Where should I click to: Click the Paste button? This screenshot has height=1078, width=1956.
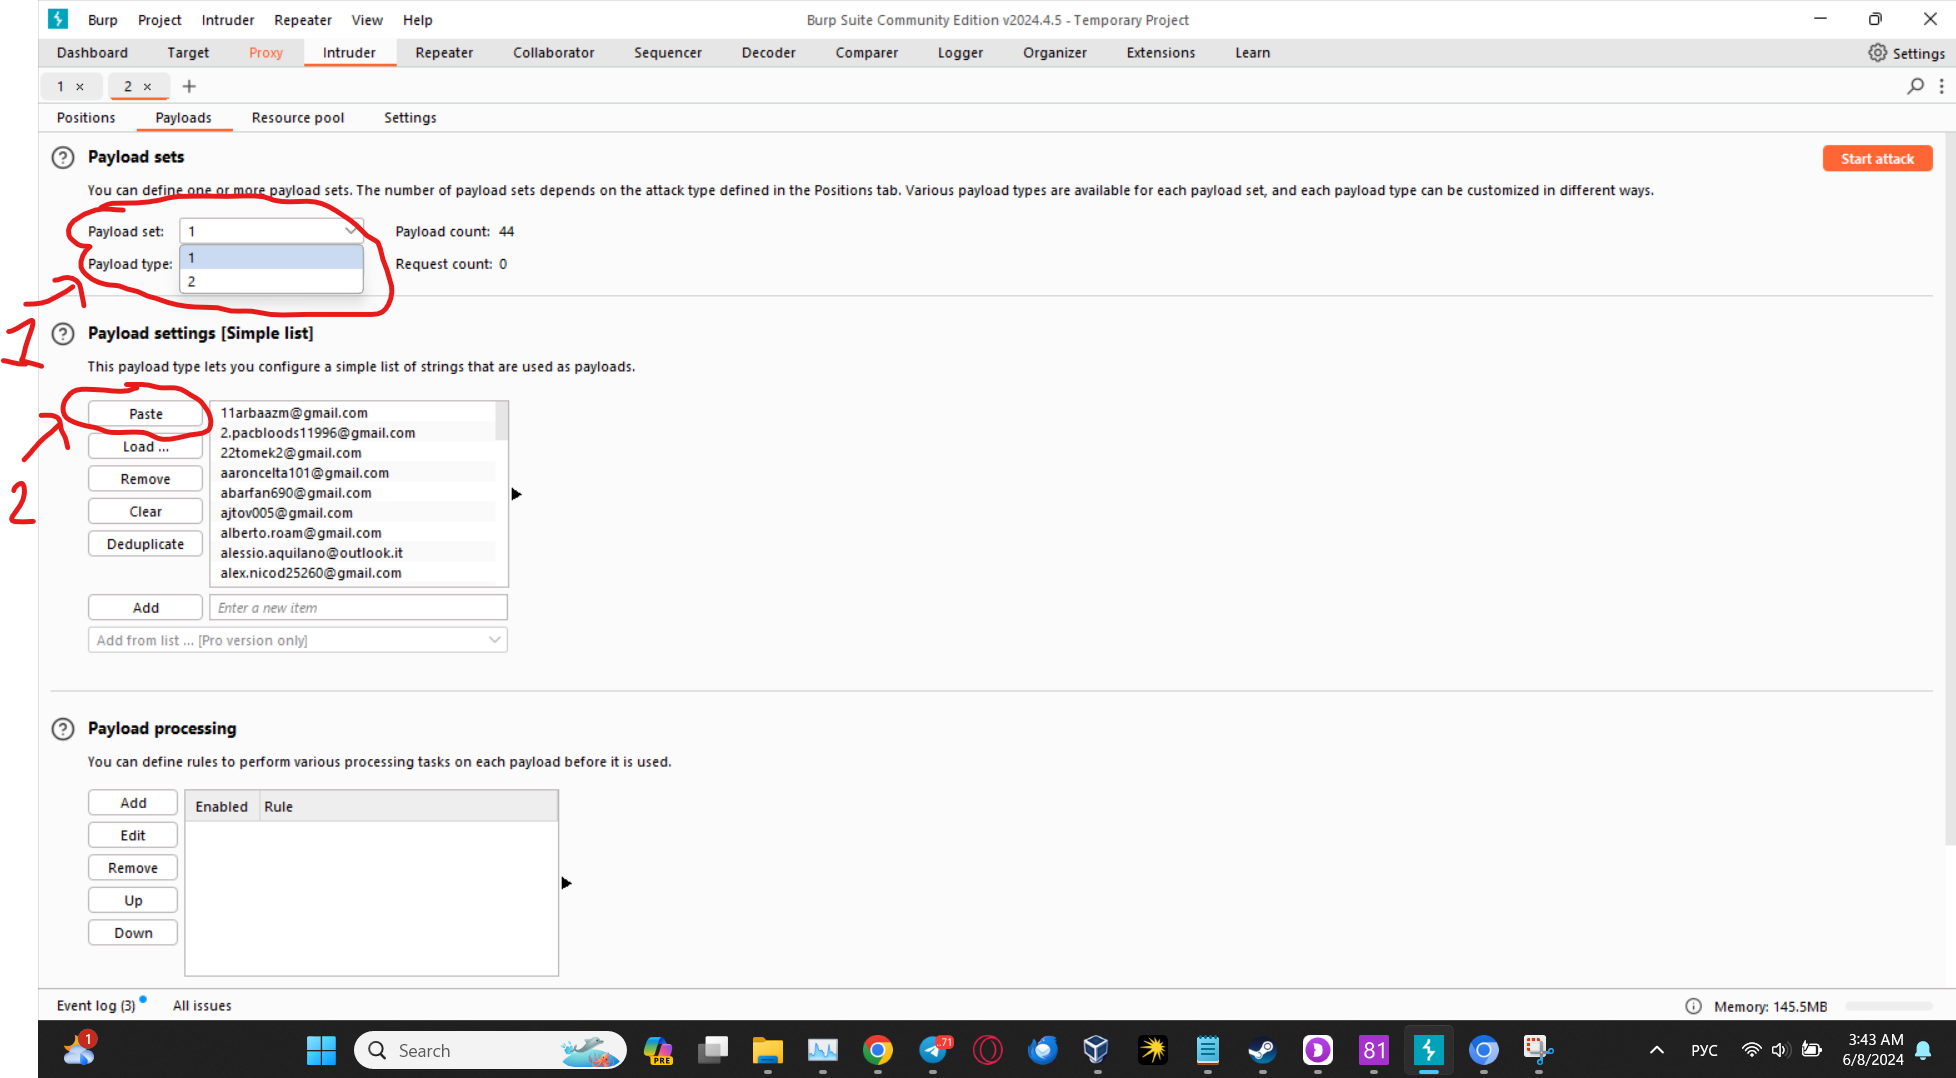pos(145,414)
